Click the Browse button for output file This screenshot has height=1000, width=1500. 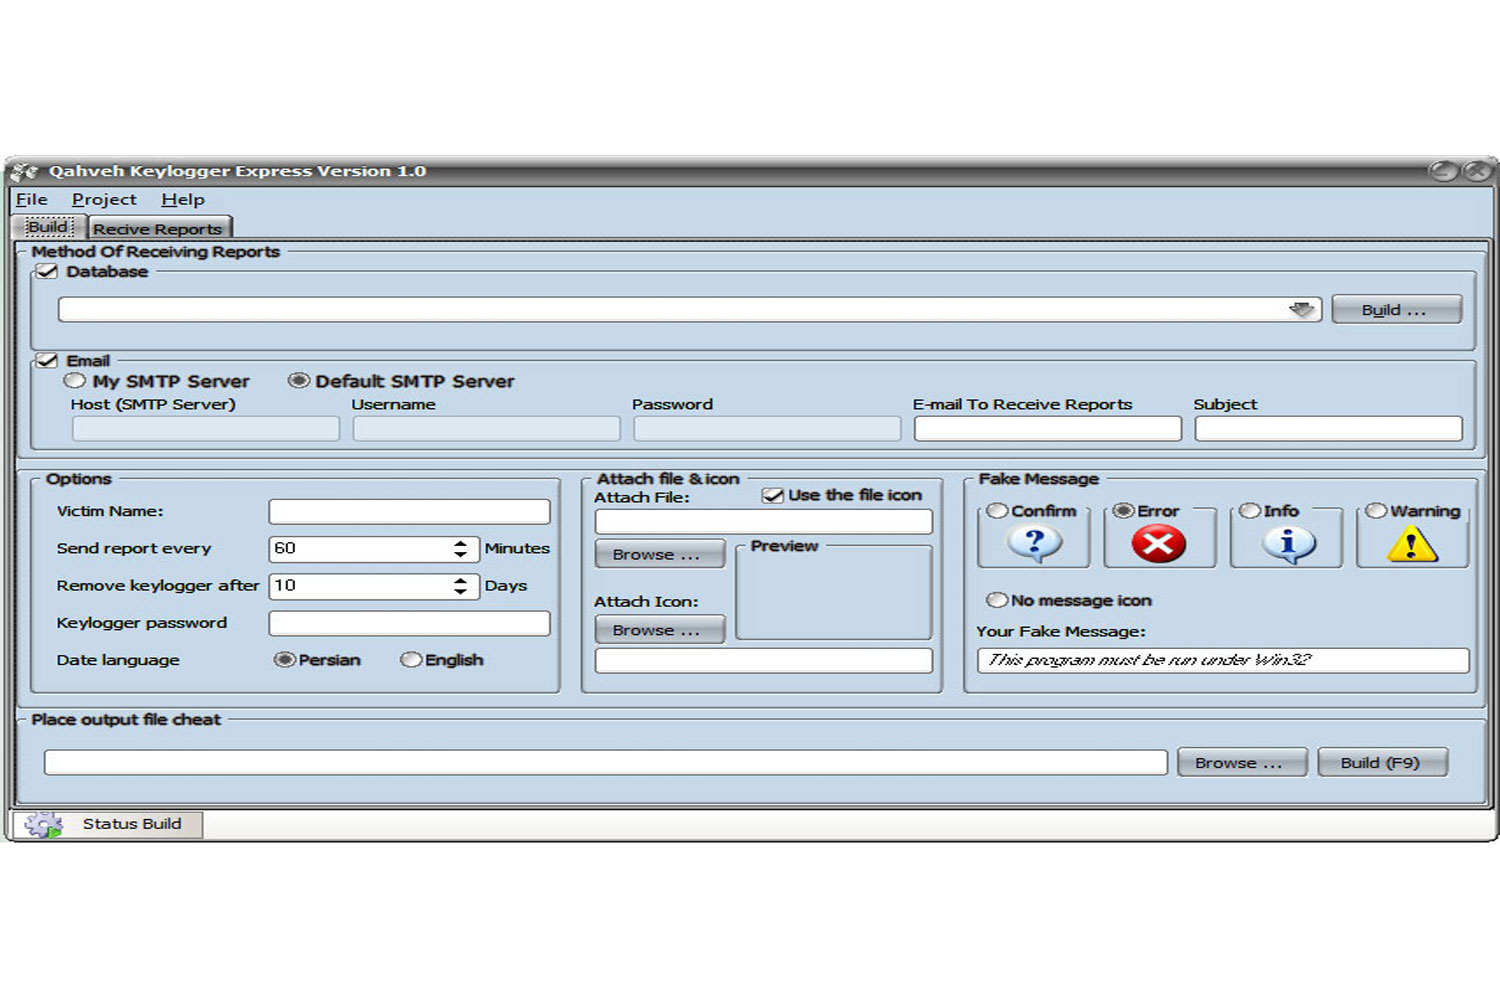(1241, 763)
